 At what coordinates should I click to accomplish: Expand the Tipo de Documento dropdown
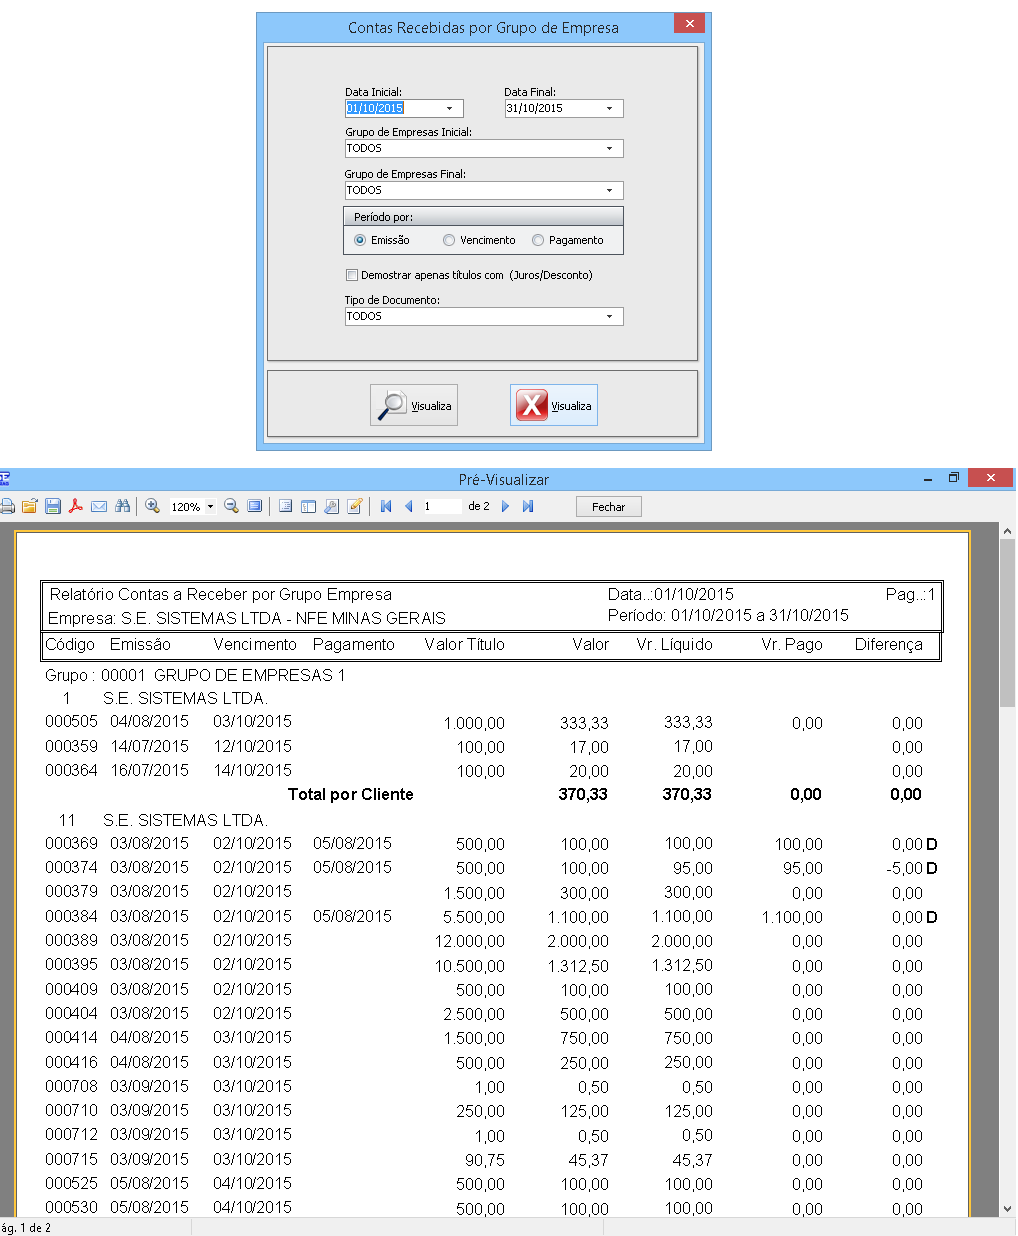[x=610, y=317]
